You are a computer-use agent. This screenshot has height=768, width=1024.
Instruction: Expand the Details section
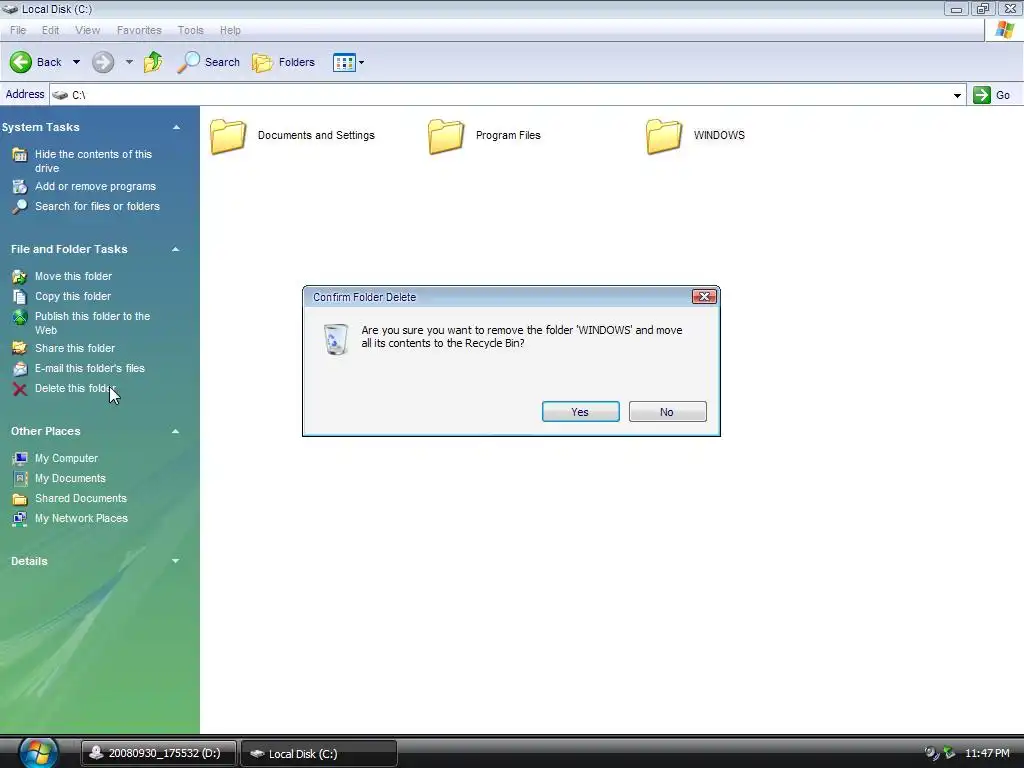176,561
